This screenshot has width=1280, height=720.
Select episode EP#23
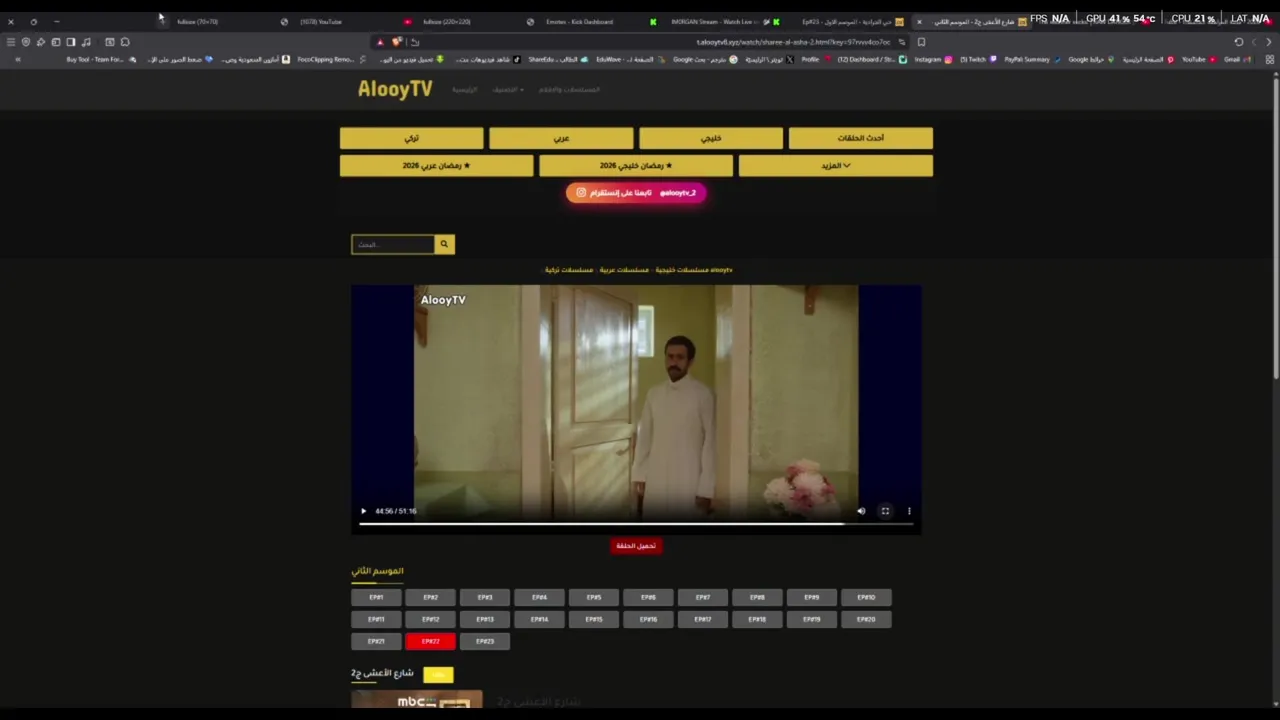click(485, 642)
